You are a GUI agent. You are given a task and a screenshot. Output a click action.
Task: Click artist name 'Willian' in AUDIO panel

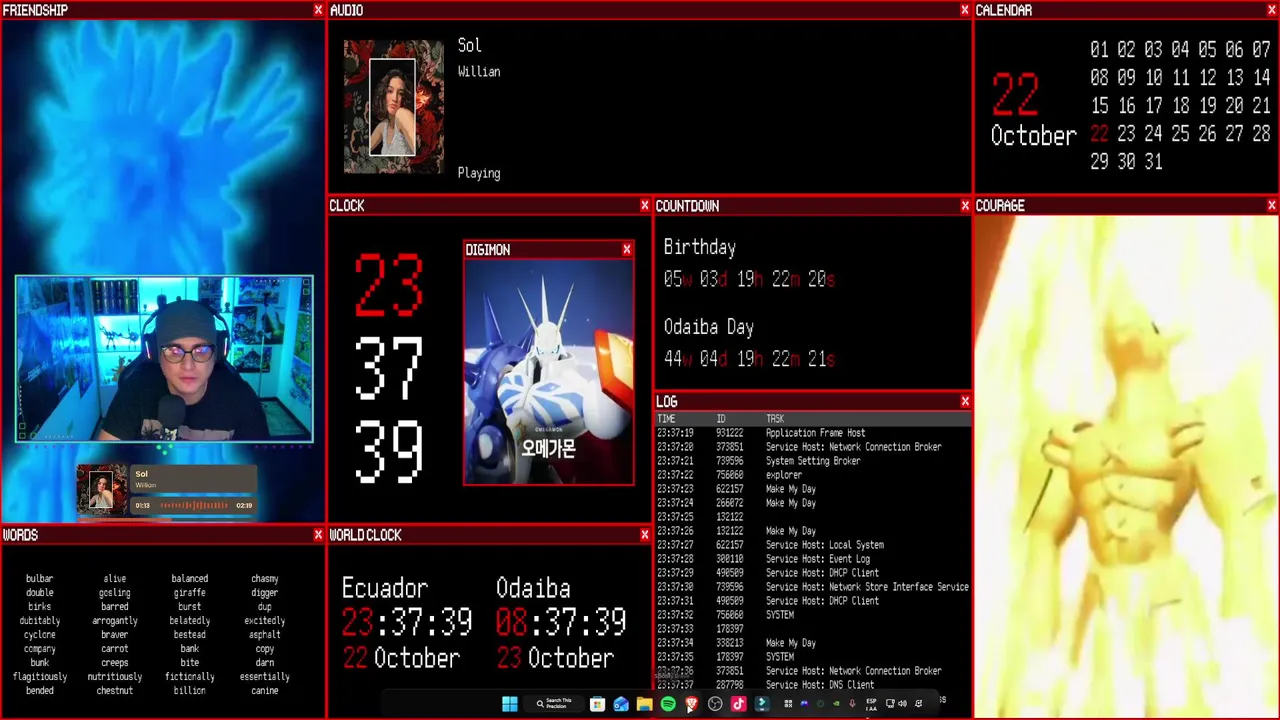(x=479, y=72)
